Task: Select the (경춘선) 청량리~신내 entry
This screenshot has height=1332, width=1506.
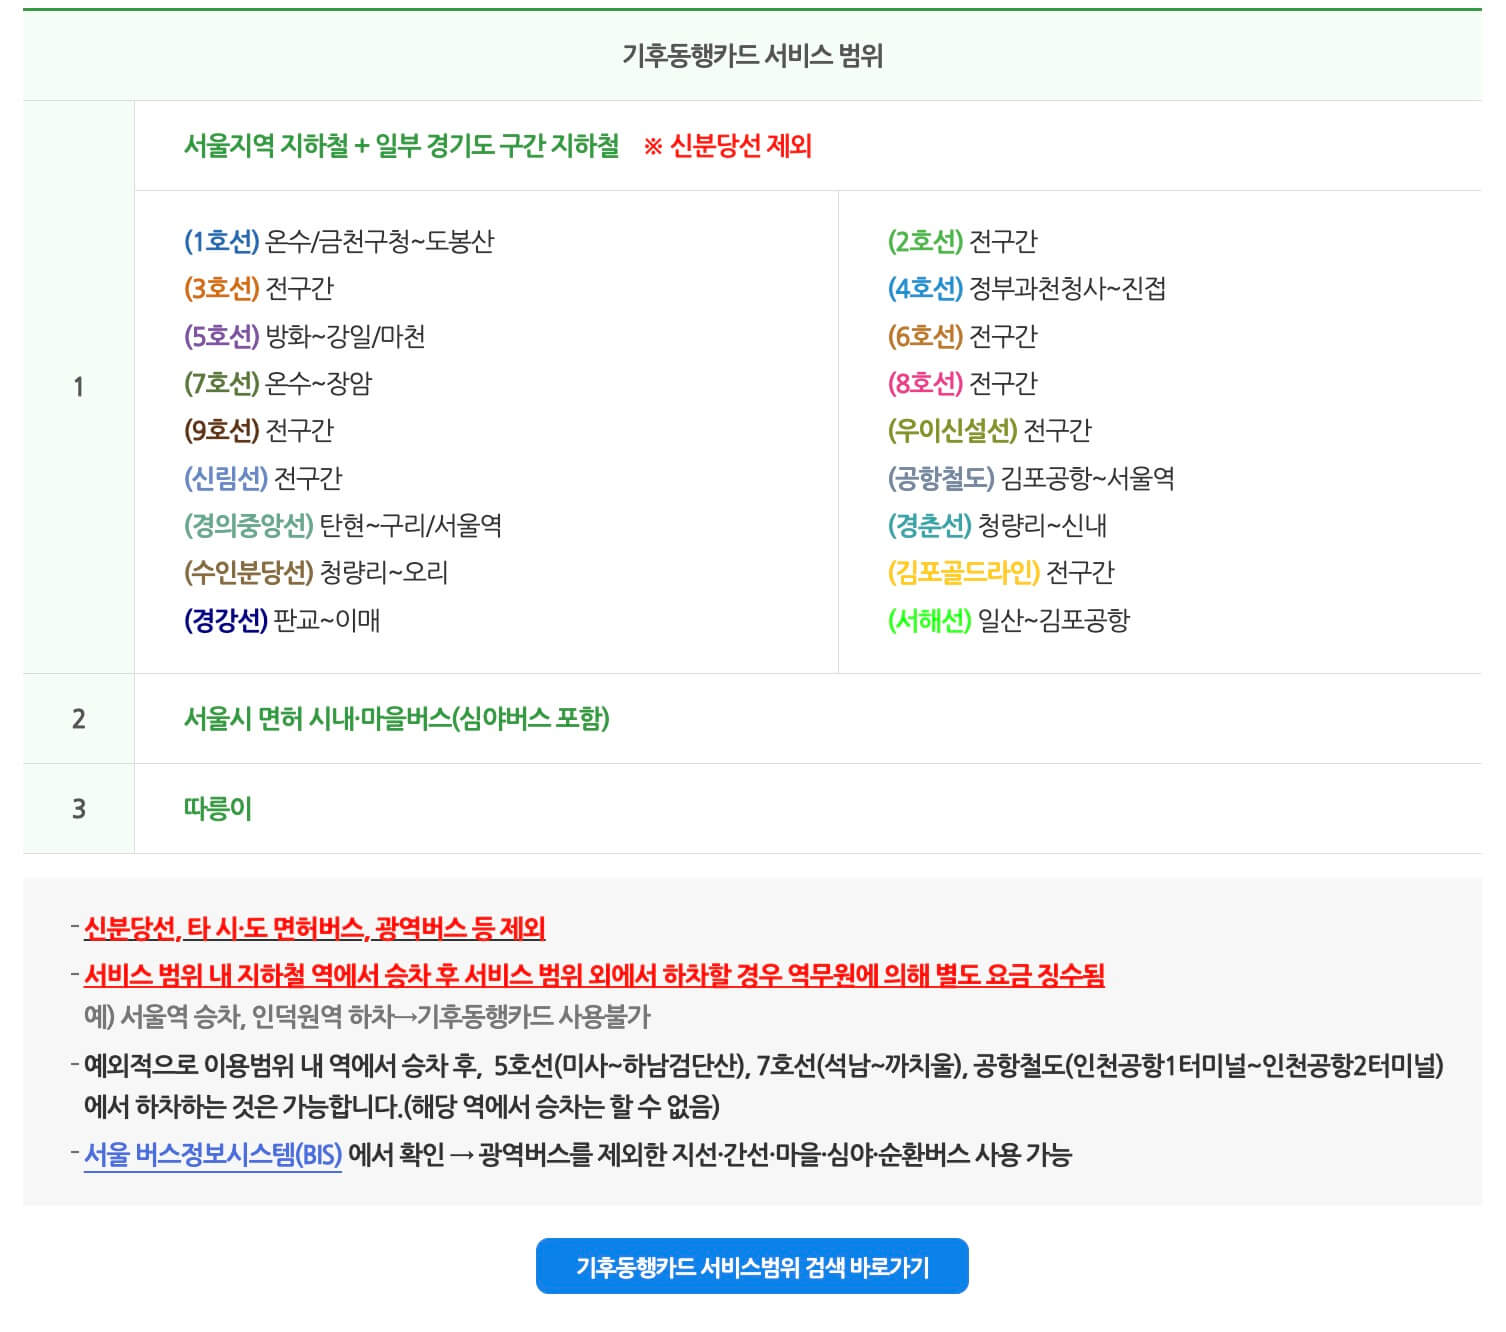Action: click(x=997, y=525)
